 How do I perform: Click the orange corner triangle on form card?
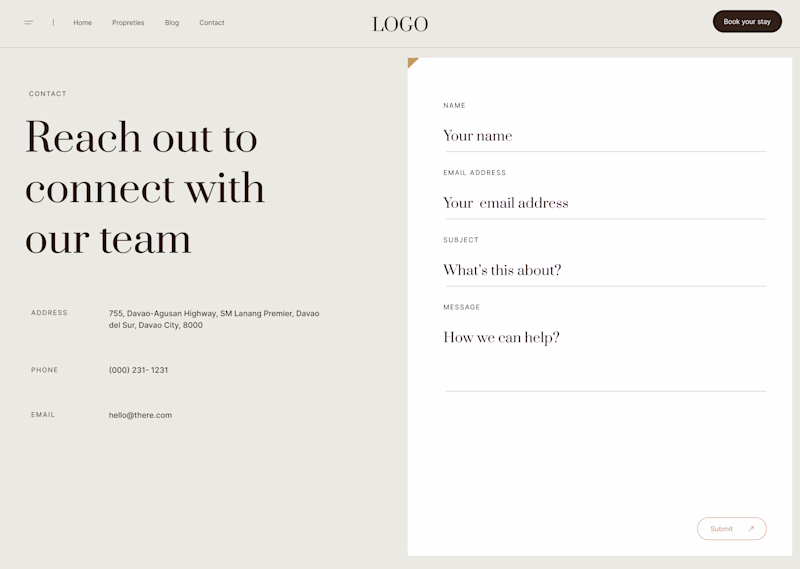pos(412,62)
